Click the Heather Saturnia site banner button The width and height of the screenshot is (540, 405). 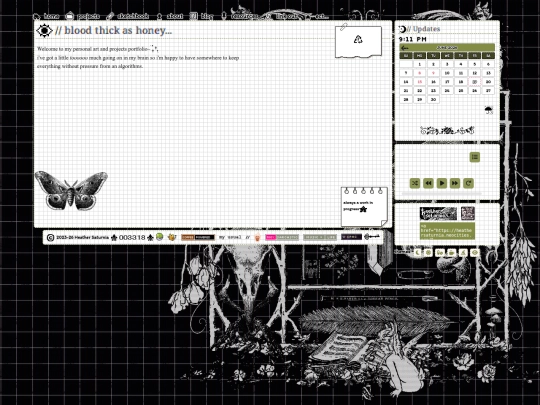click(x=438, y=214)
